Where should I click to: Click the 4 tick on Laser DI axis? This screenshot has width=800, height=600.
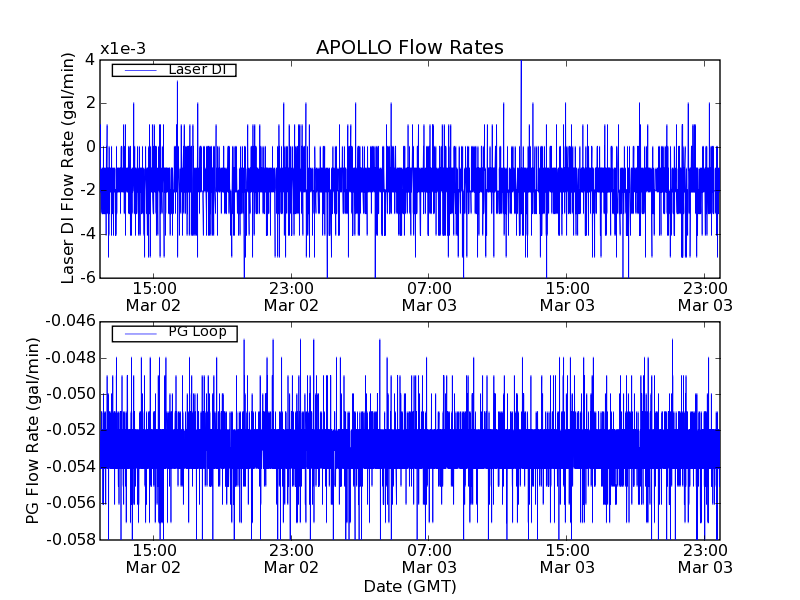point(89,59)
